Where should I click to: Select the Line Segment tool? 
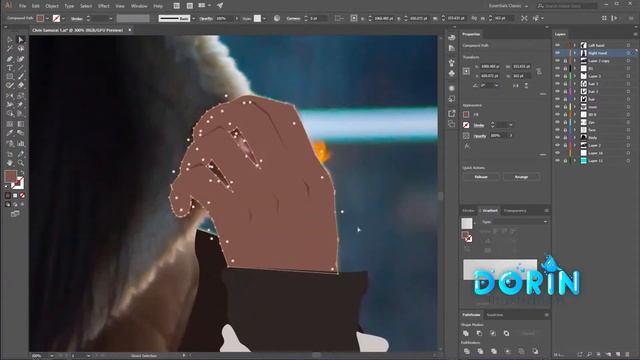20,68
